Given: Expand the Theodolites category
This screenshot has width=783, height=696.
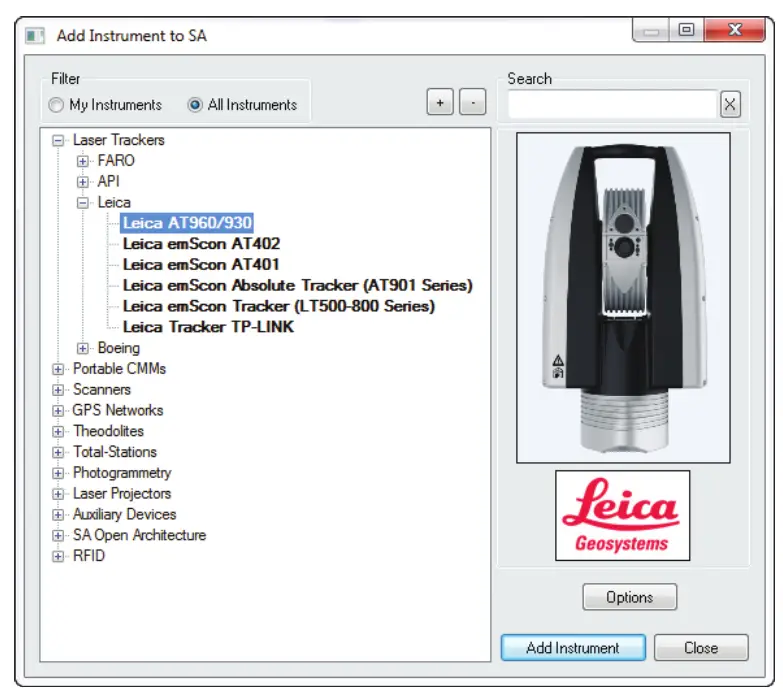Looking at the screenshot, I should [58, 431].
